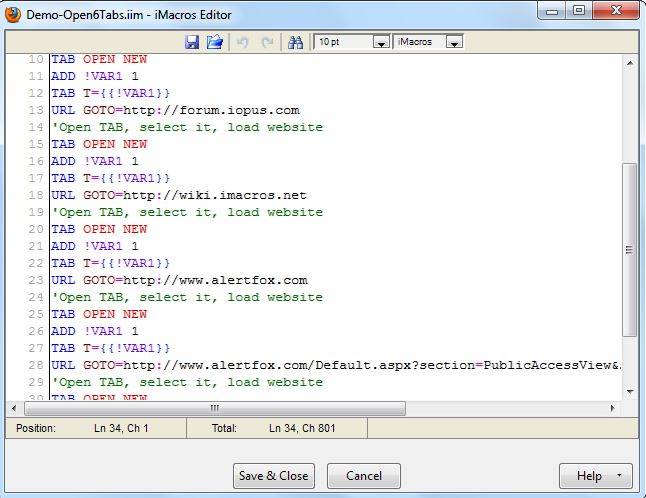The image size is (646, 498).
Task: Click the Redo arrow icon
Action: (267, 42)
